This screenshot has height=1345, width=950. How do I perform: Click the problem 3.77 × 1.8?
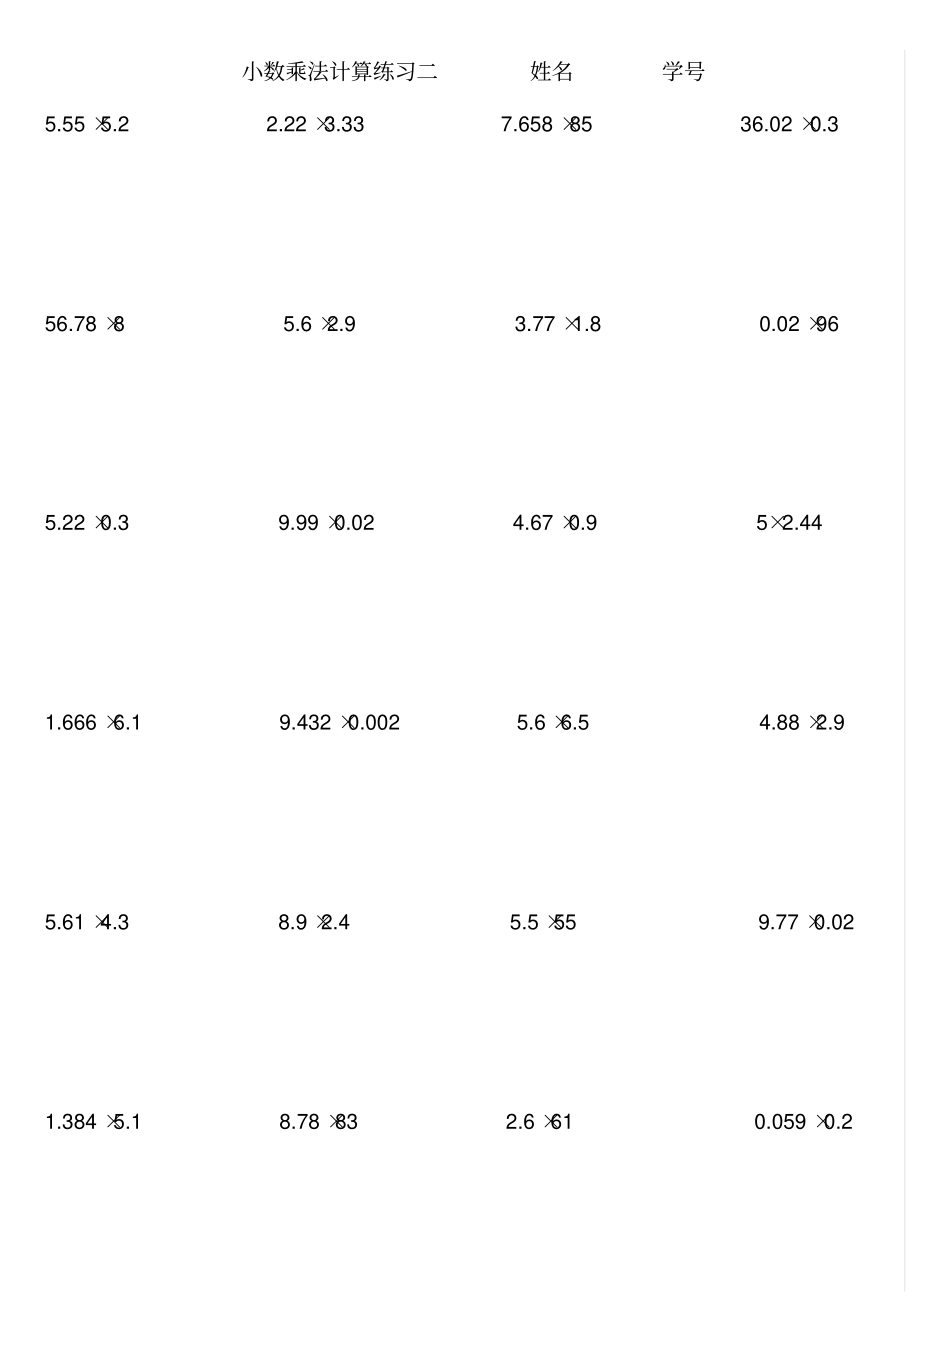(557, 324)
